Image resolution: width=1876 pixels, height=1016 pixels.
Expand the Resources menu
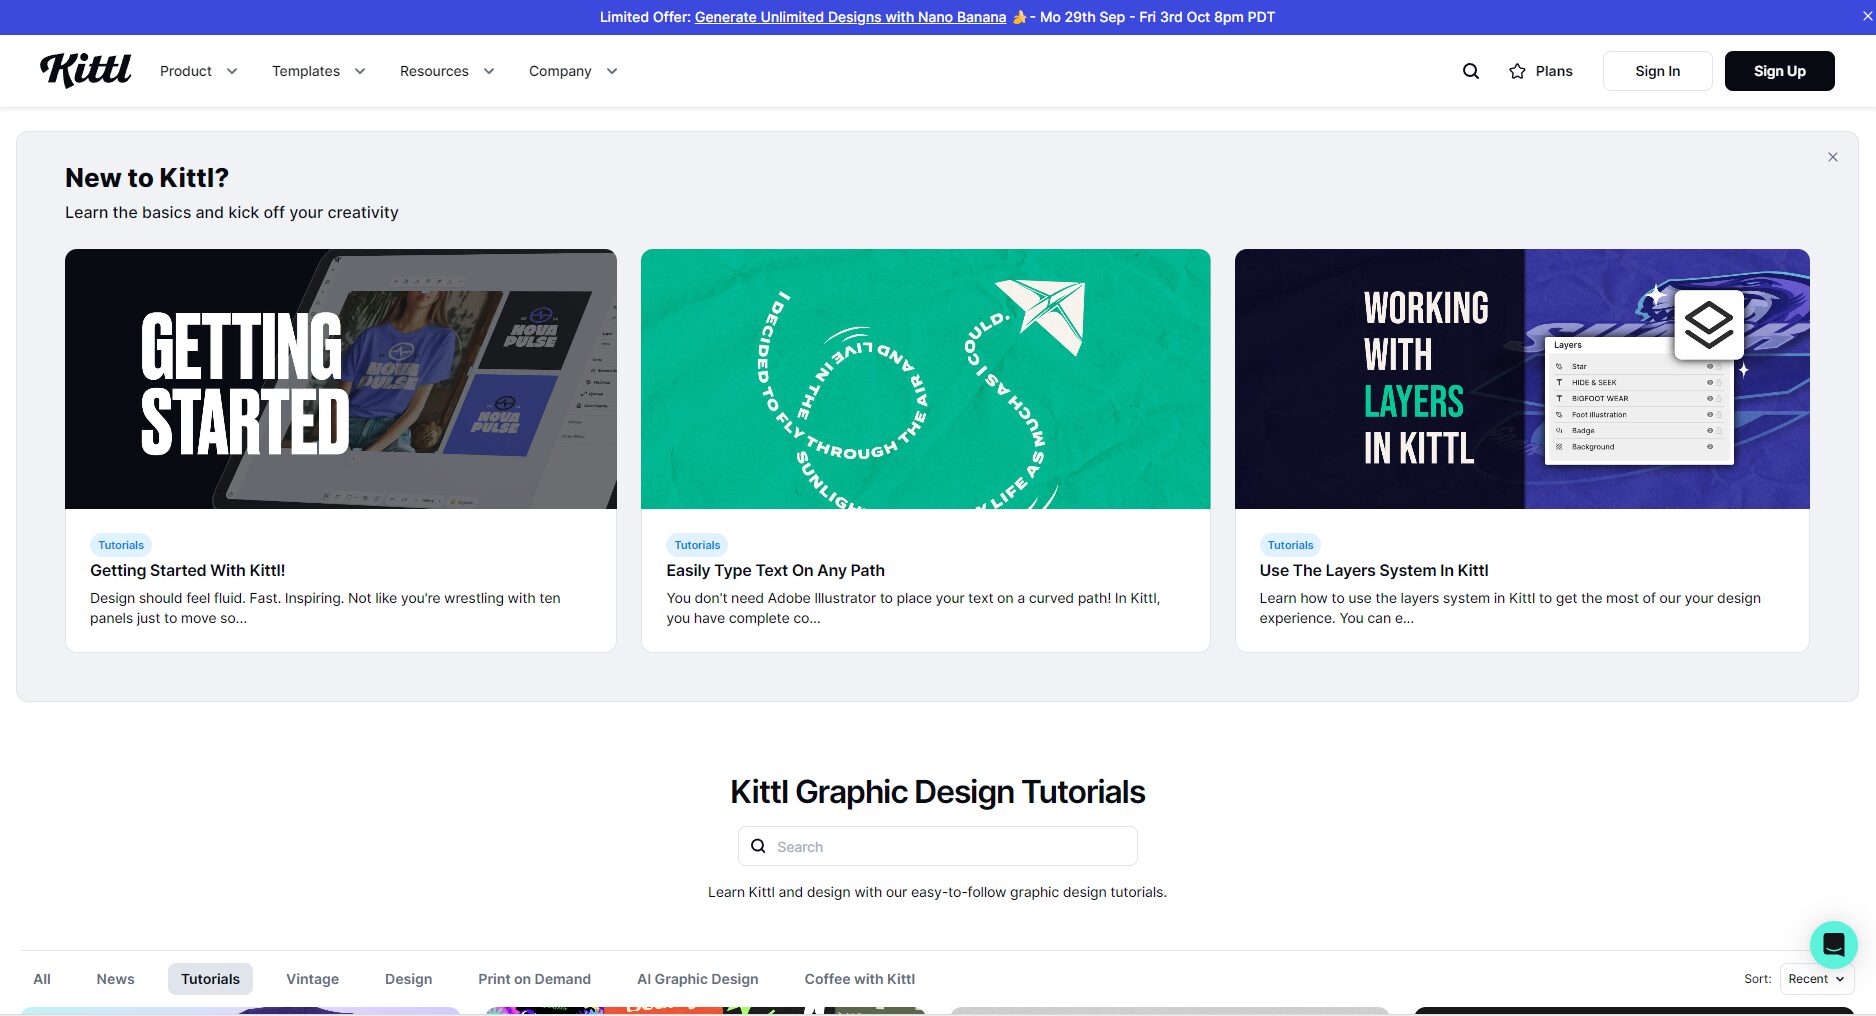click(x=447, y=71)
